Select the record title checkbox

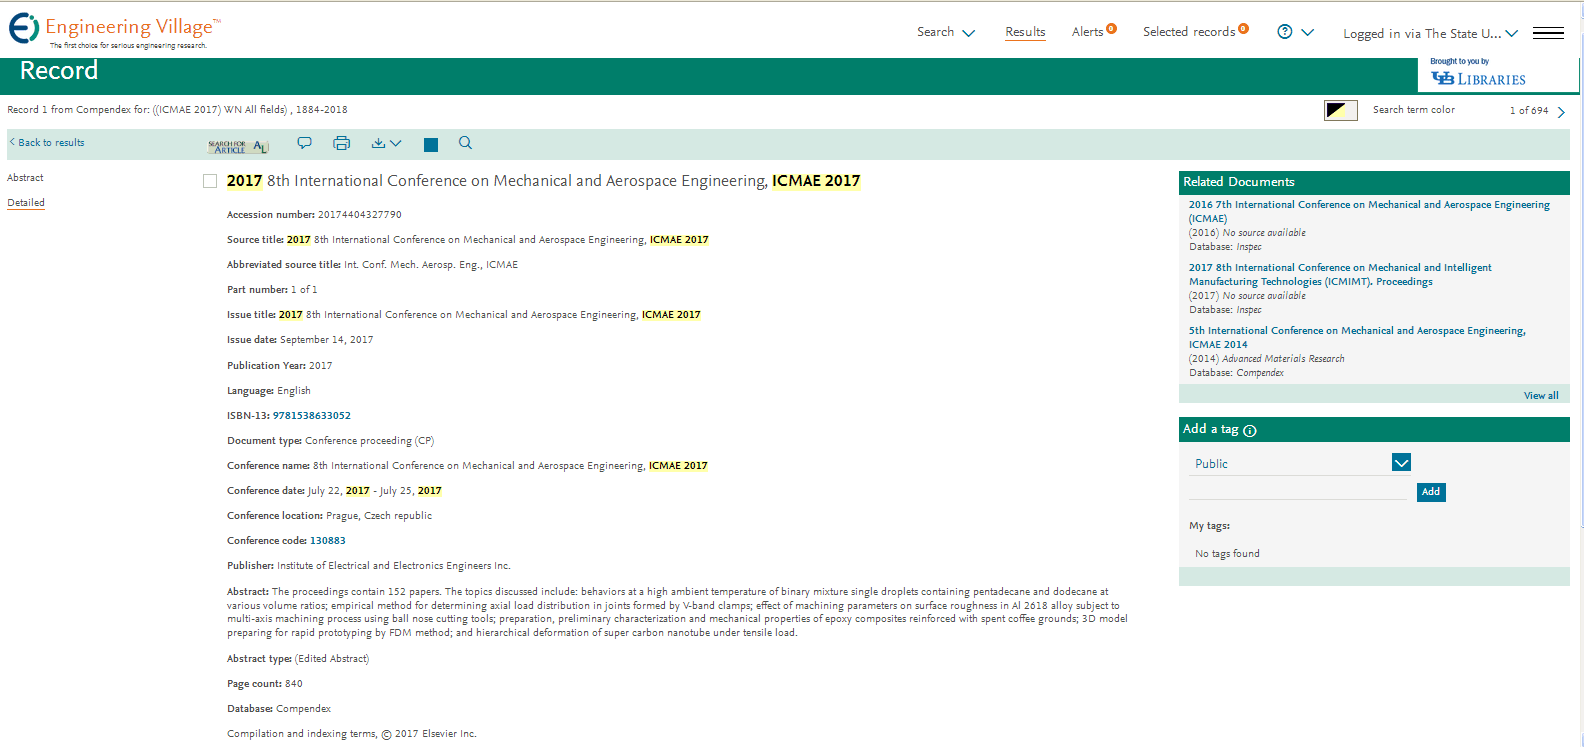(x=210, y=181)
